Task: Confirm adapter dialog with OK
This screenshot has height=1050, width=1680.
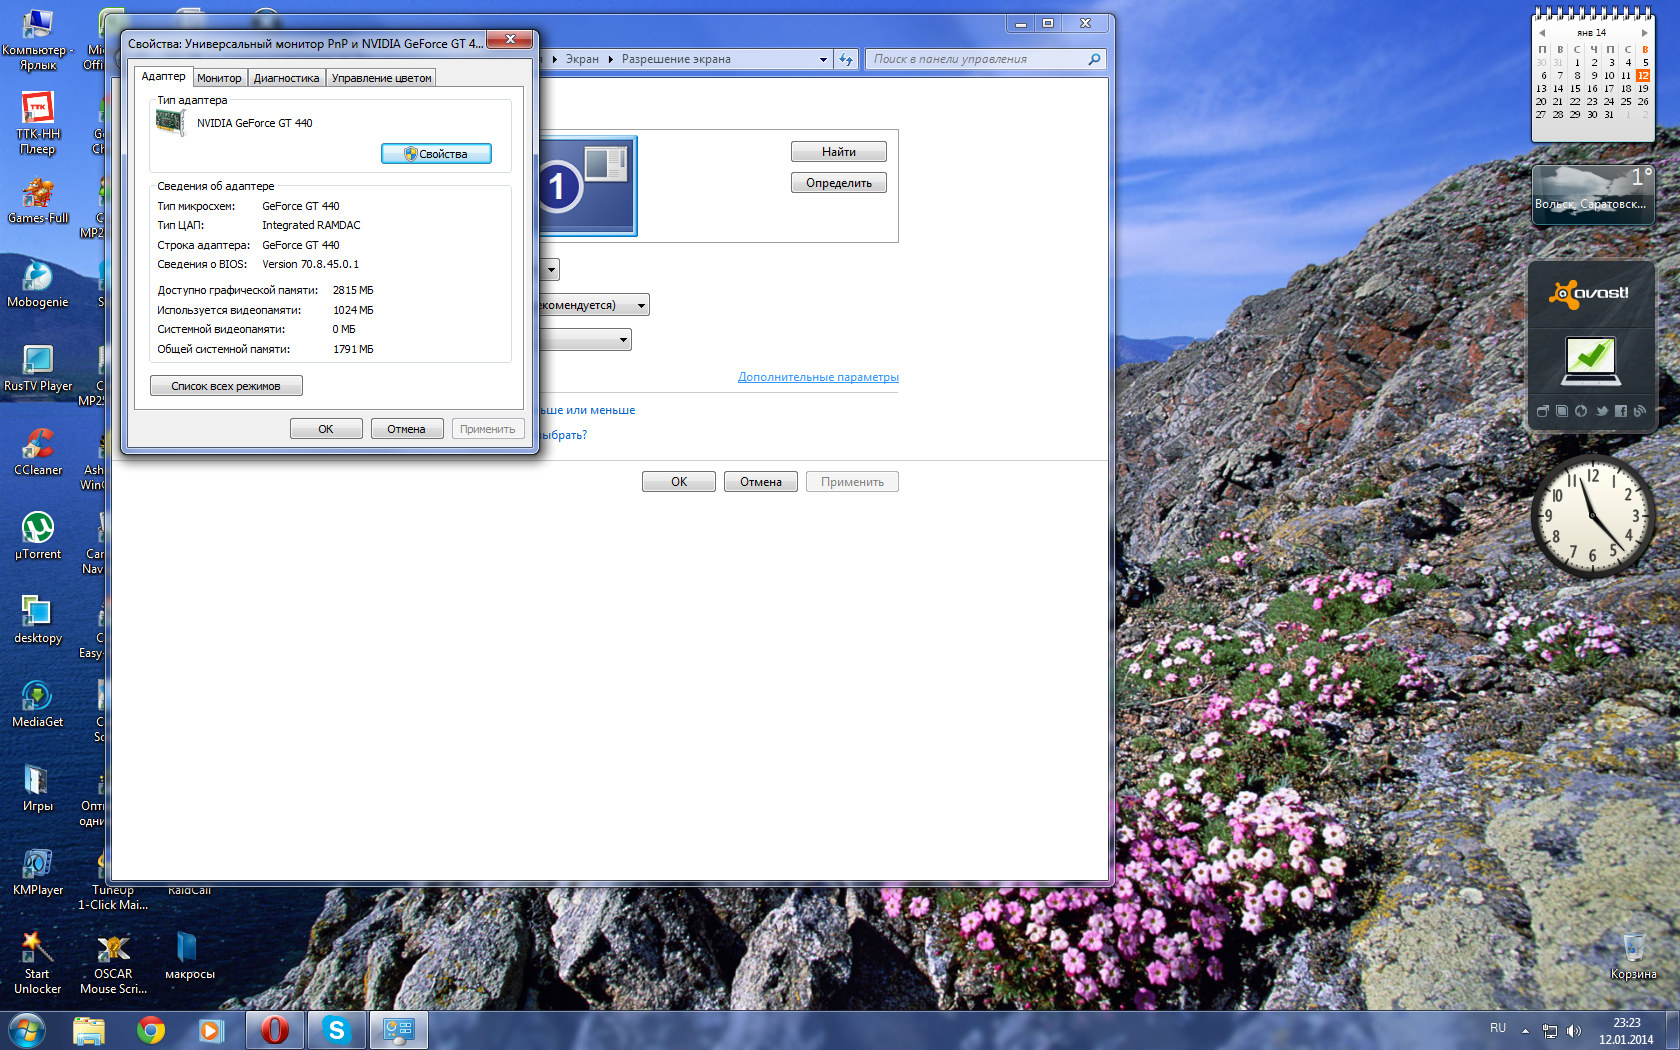Action: coord(326,429)
